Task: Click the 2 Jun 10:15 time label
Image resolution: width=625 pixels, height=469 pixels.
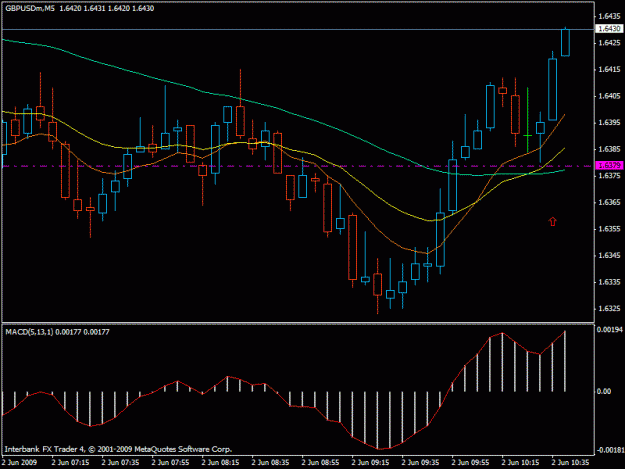Action: coord(521,463)
